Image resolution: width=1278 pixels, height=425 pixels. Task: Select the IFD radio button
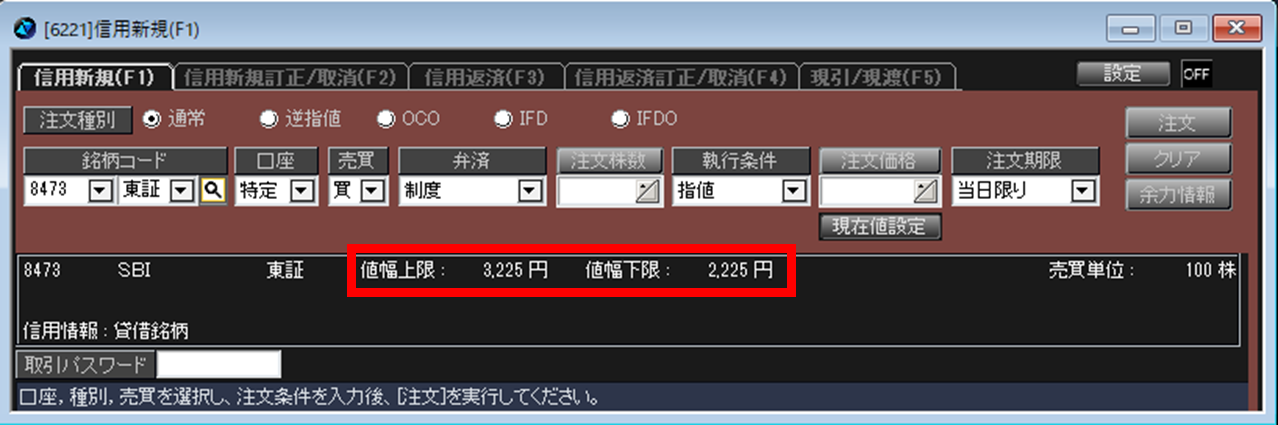(x=503, y=119)
